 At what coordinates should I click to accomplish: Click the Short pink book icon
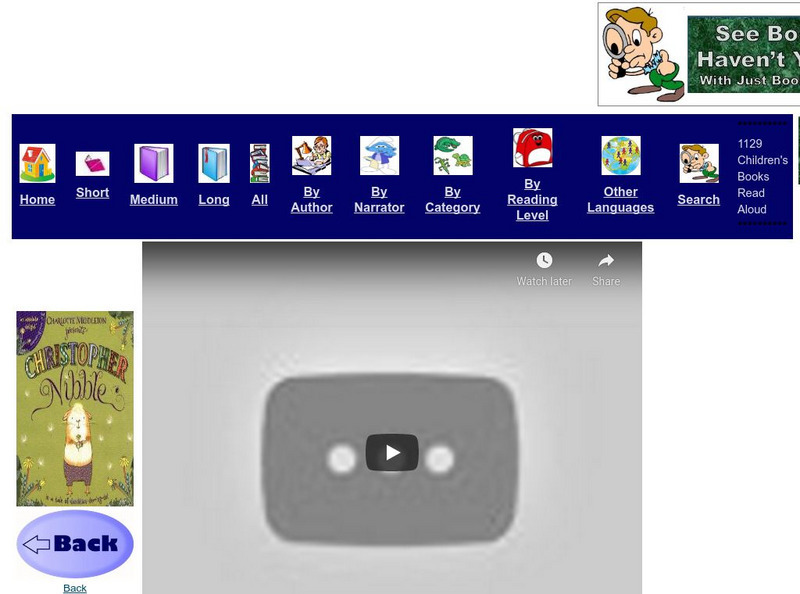pos(92,164)
